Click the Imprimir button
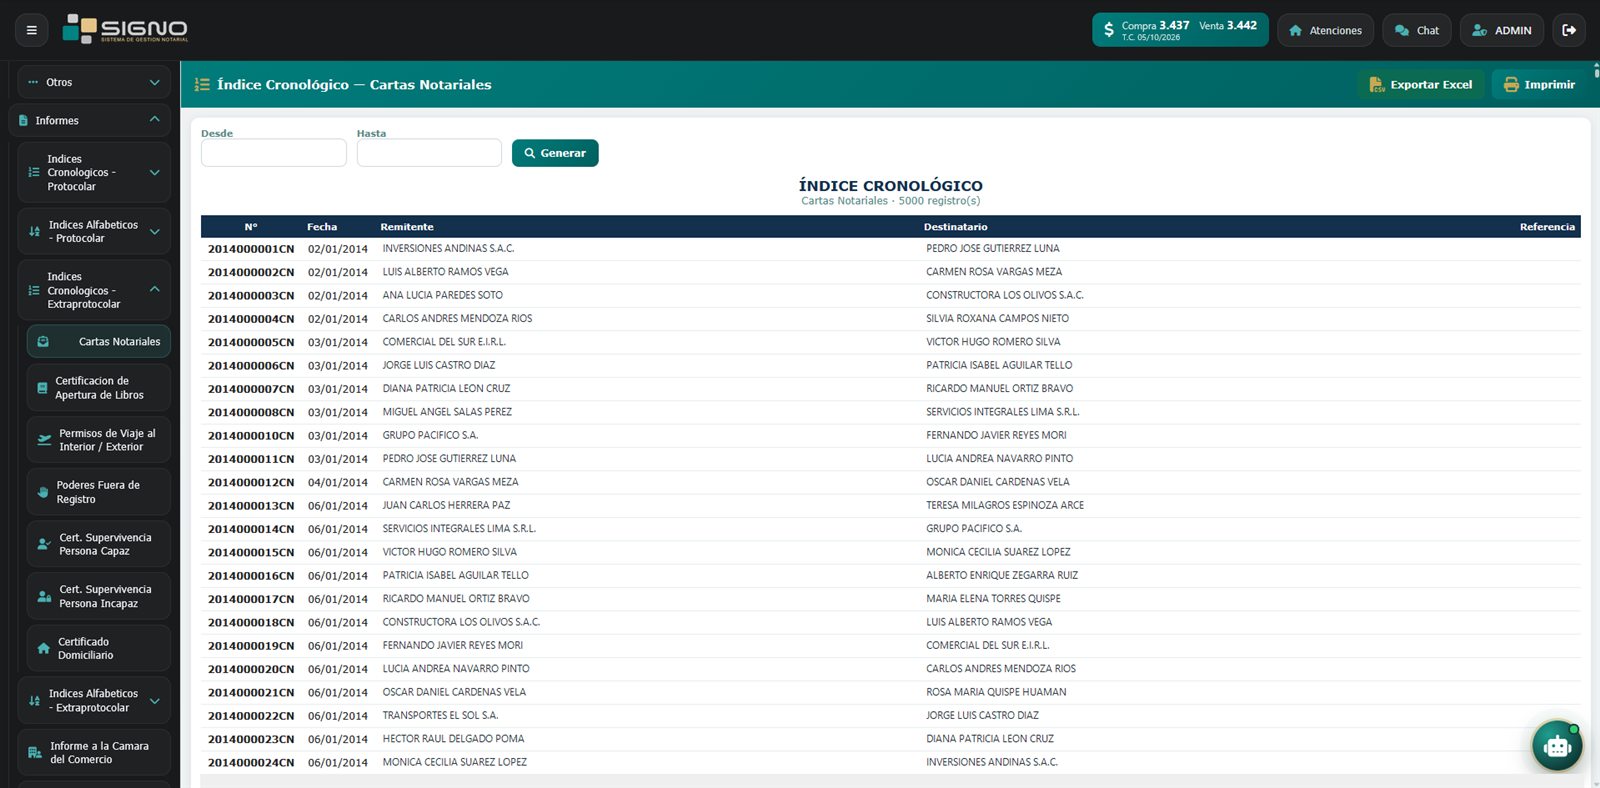This screenshot has height=788, width=1600. click(1539, 85)
